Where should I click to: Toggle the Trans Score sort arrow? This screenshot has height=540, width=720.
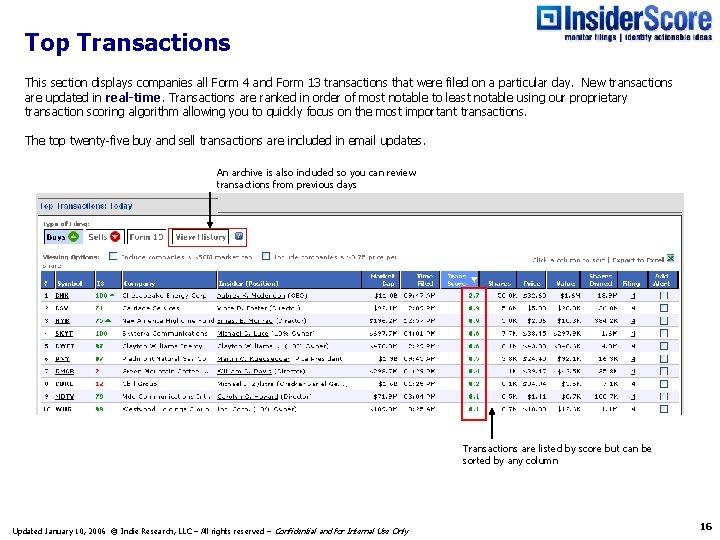(474, 280)
